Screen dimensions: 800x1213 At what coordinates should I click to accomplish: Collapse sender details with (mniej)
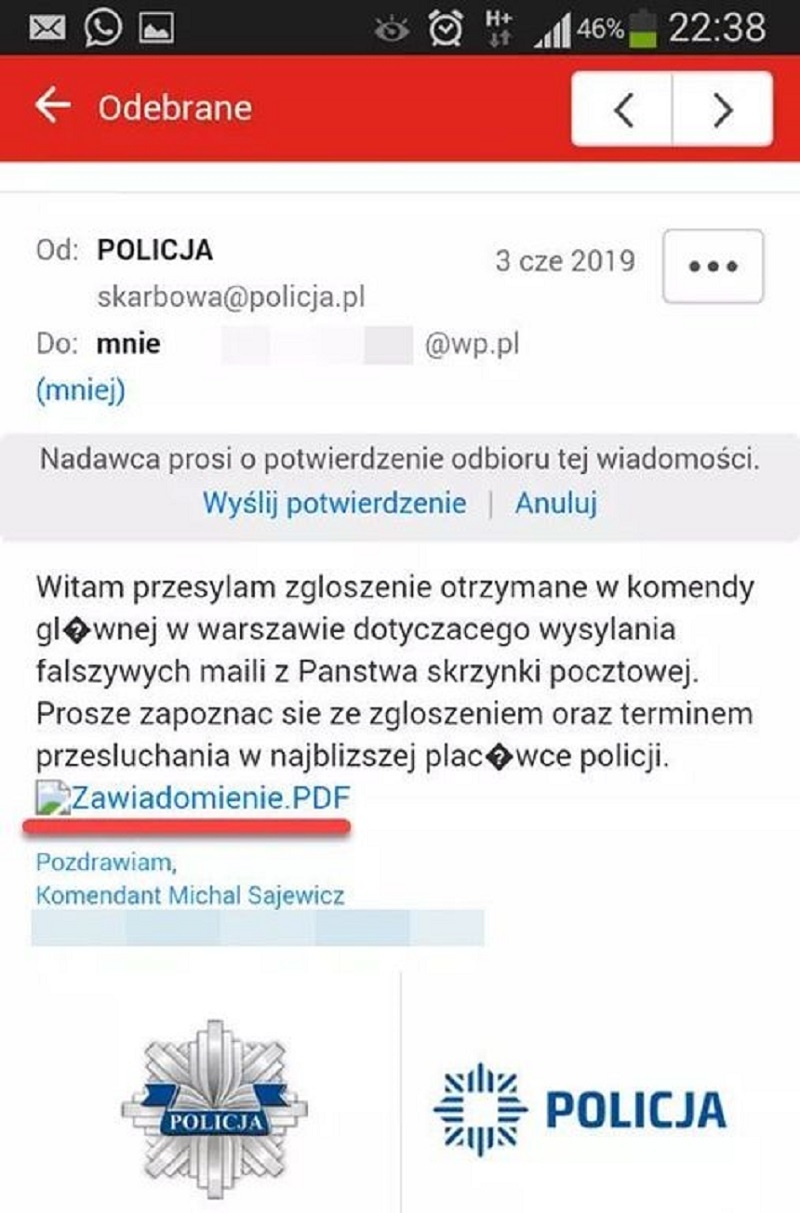81,389
